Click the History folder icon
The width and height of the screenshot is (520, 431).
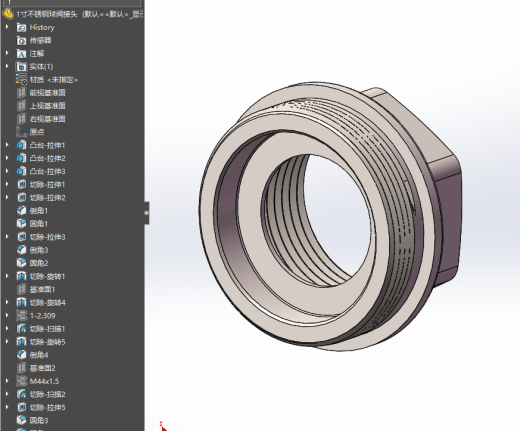[21, 28]
